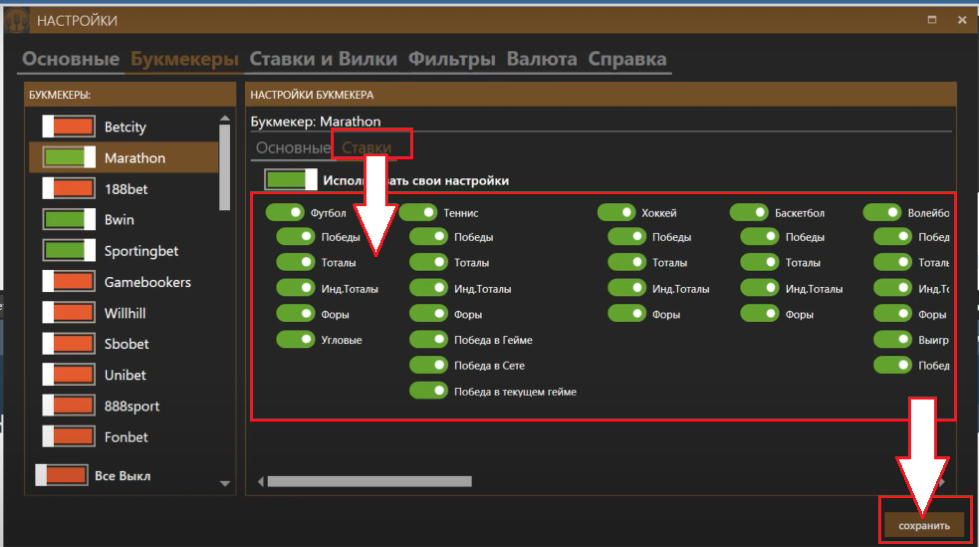Viewport: 979px width, 547px height.
Task: Toggle the Волейбол sport switch
Action: [x=882, y=212]
